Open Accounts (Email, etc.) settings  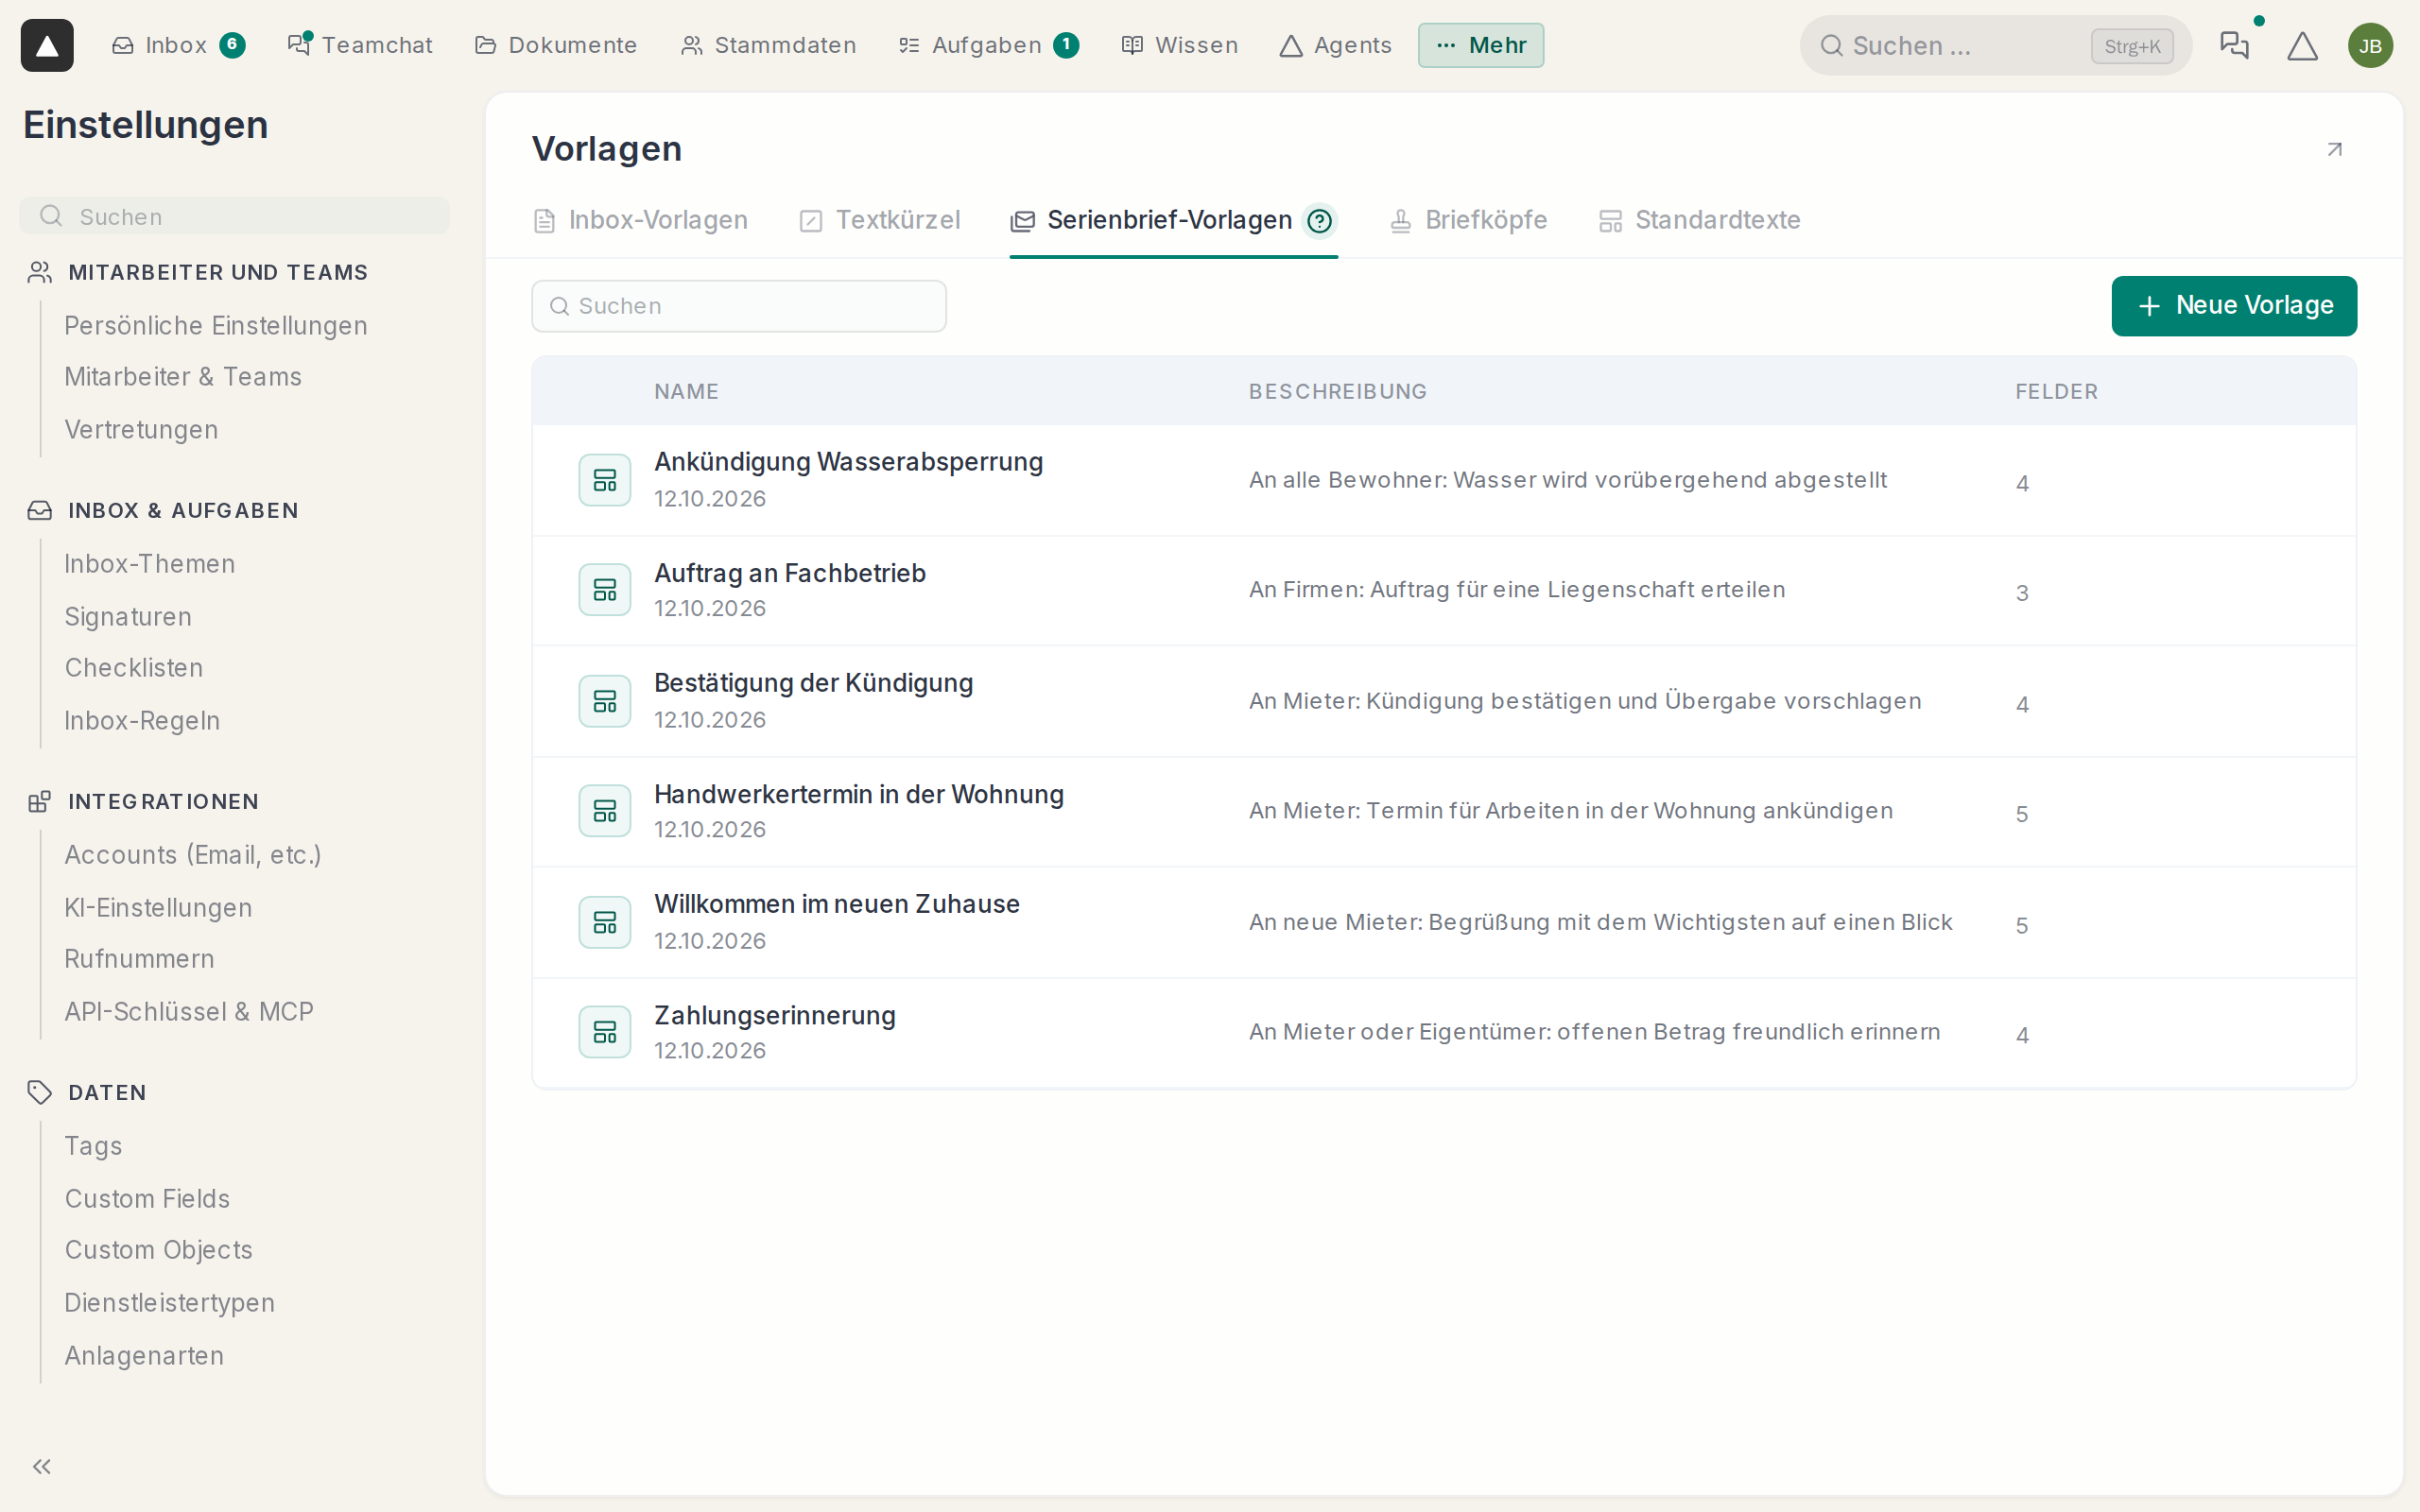[193, 855]
